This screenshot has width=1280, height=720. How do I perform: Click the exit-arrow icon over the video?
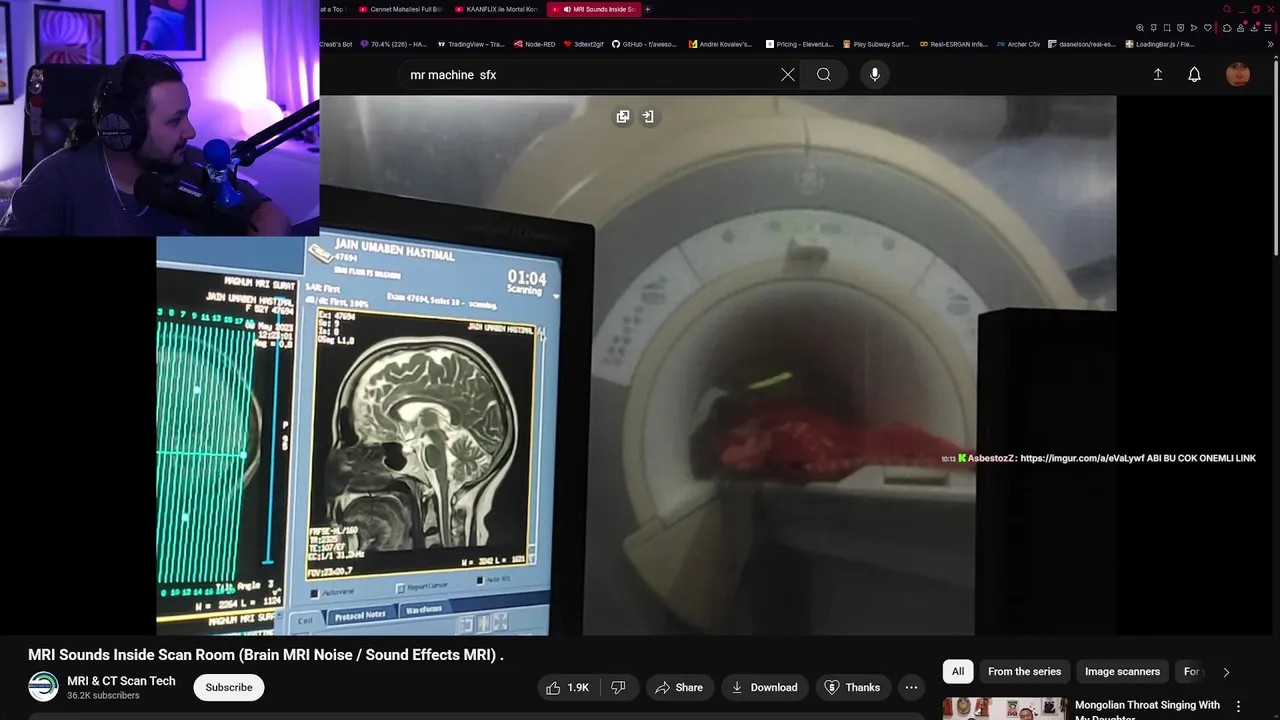(648, 117)
